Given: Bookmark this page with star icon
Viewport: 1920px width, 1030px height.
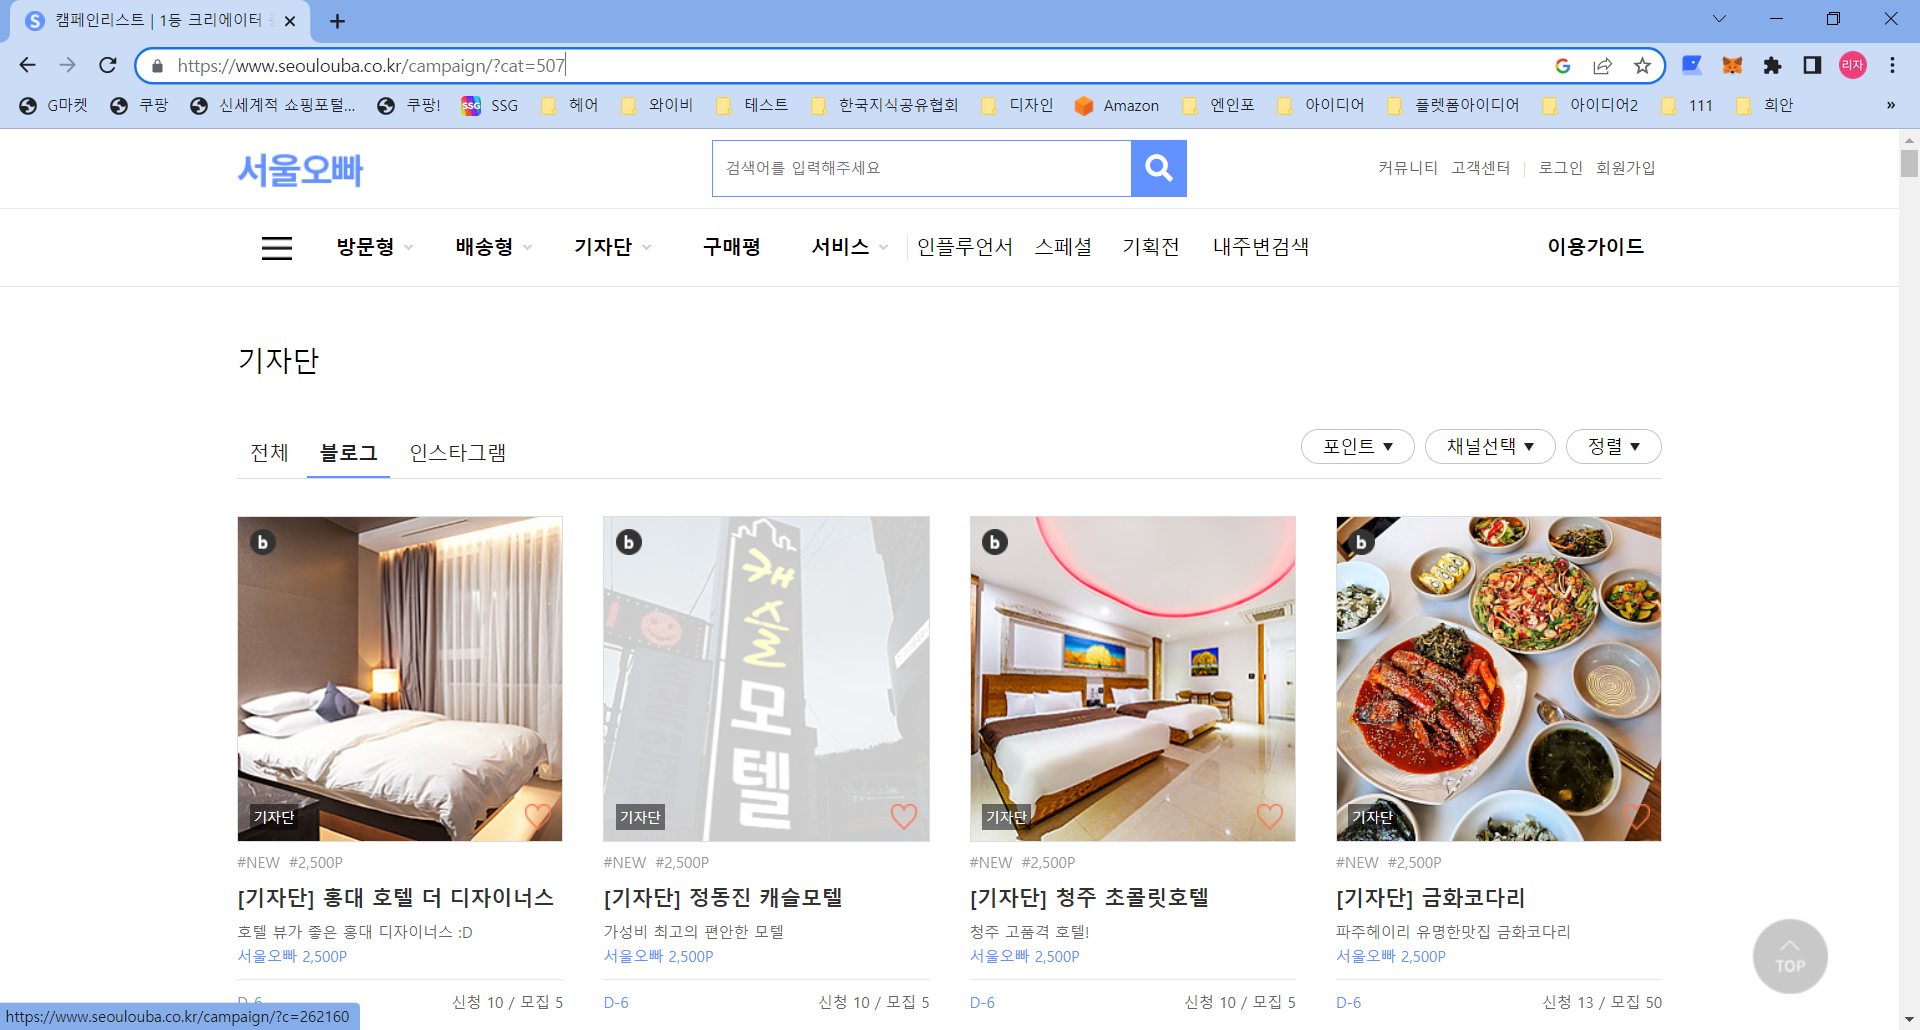Looking at the screenshot, I should point(1642,66).
